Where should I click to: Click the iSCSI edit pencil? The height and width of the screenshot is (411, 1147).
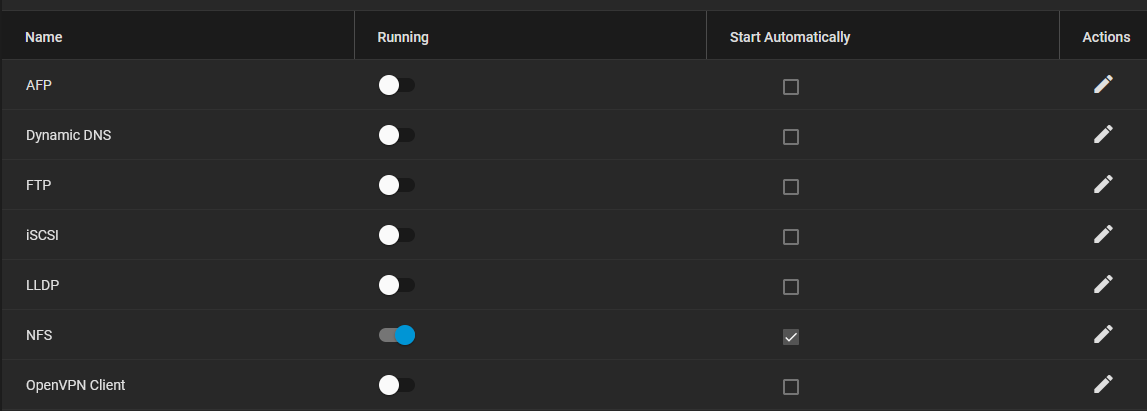1103,235
